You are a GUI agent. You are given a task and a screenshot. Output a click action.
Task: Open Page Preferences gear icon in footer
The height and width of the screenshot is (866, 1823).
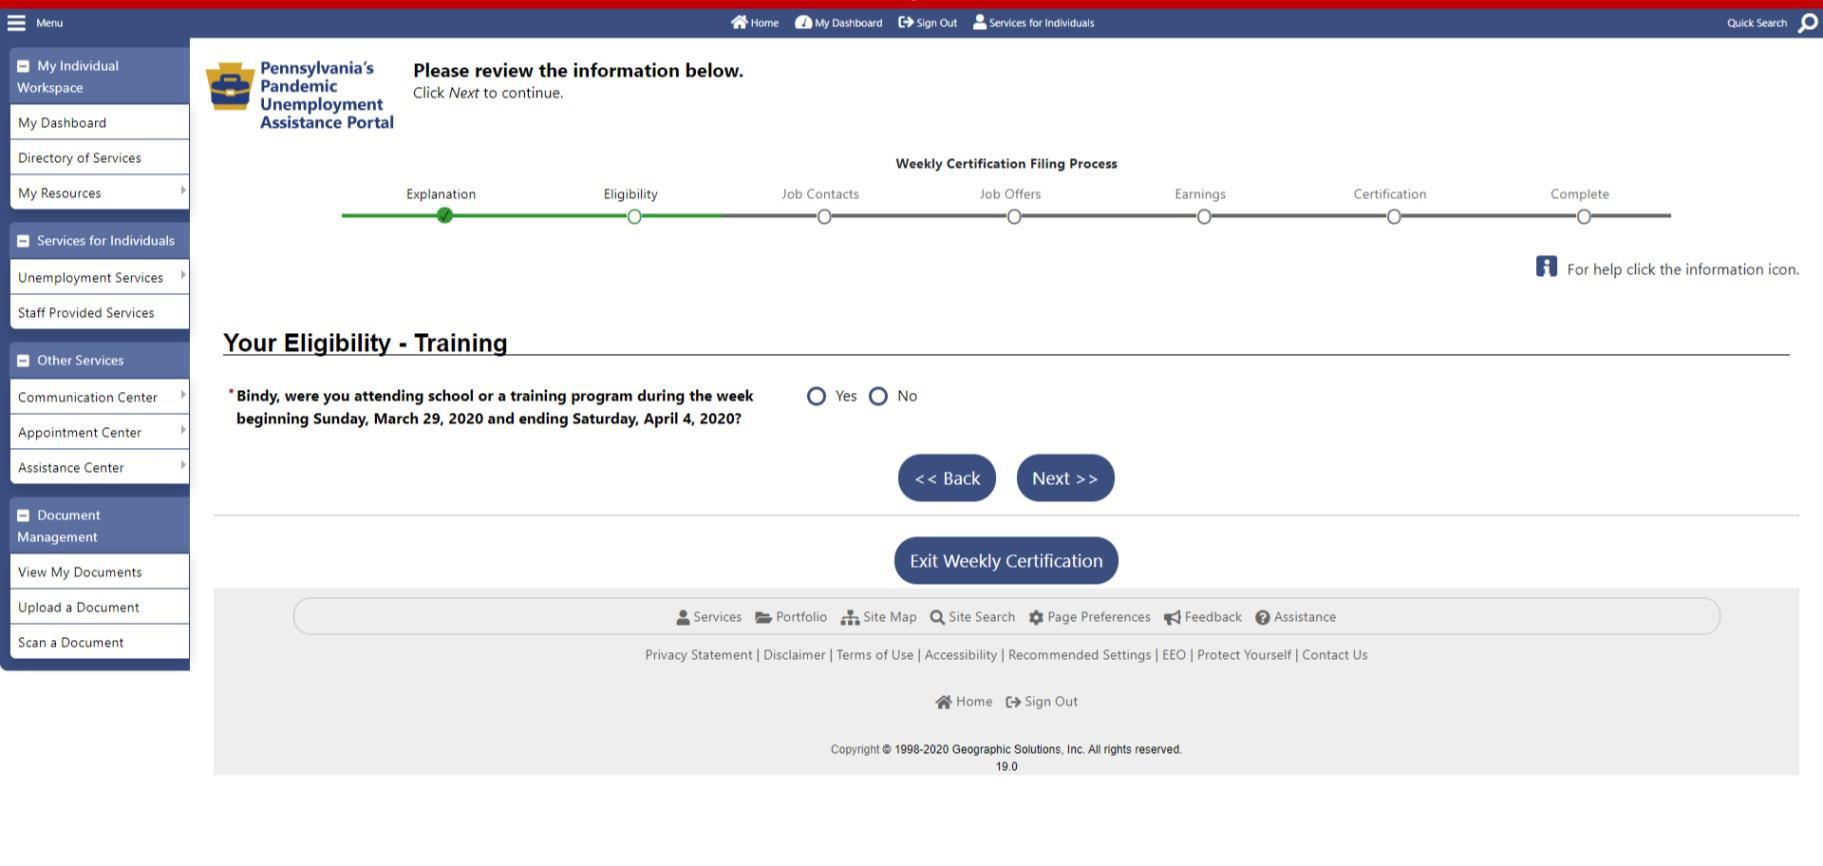pyautogui.click(x=1036, y=618)
